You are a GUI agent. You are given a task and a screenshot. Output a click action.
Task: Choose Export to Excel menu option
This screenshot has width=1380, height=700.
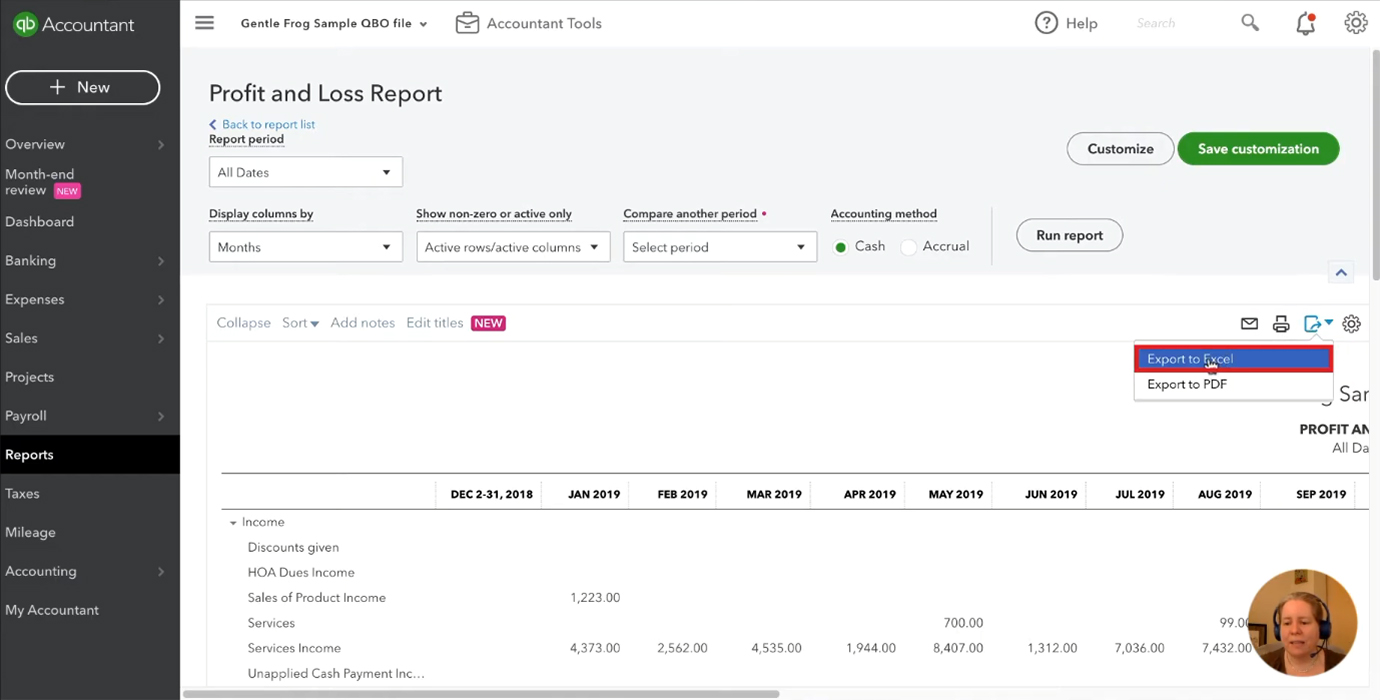pos(1233,359)
